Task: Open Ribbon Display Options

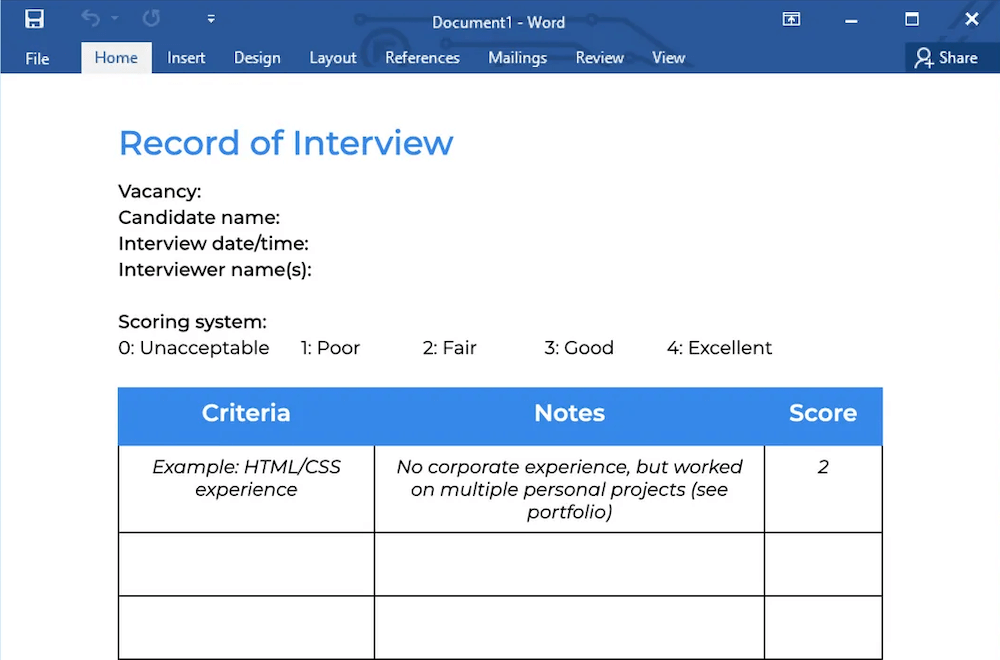Action: coord(791,19)
